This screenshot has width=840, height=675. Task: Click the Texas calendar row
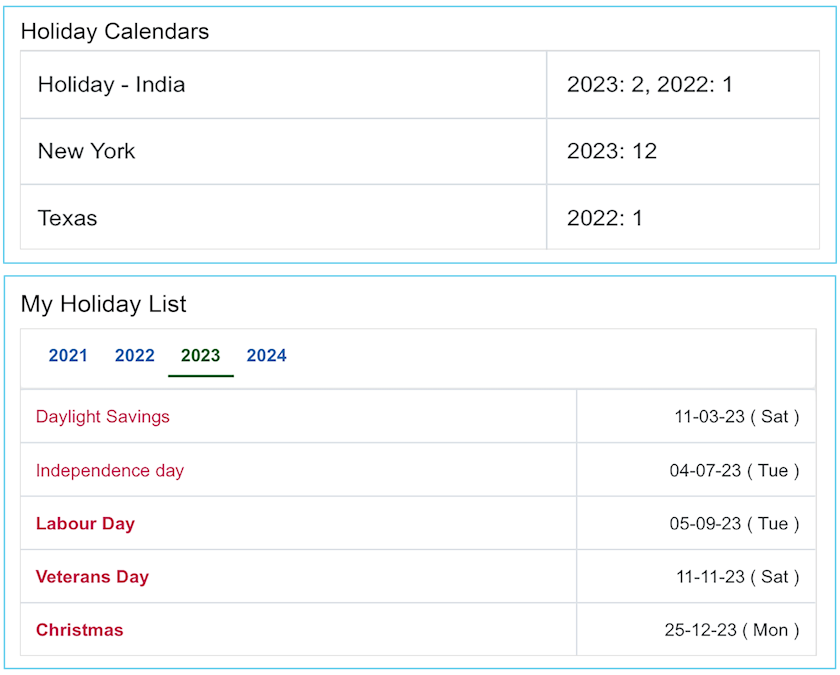[x=68, y=218]
